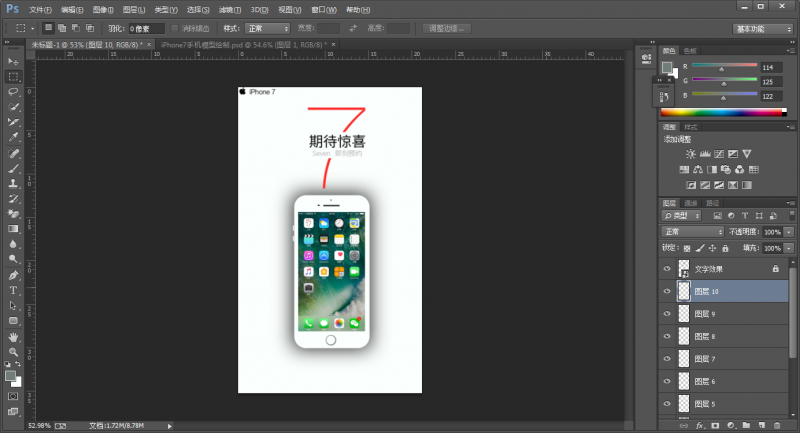Select the Zoom tool in toolbar
Viewport: 800px width, 433px height.
[x=14, y=352]
